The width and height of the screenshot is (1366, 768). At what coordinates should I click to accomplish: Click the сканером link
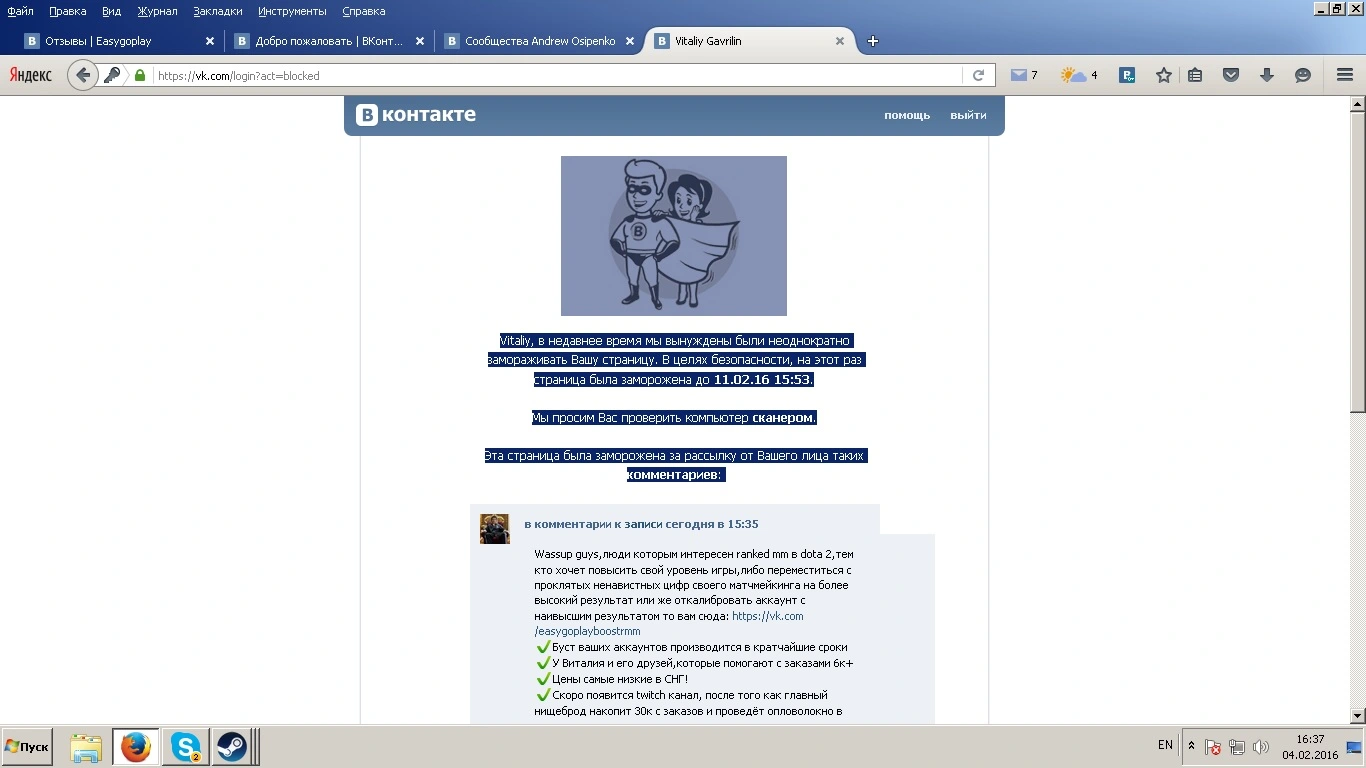784,417
